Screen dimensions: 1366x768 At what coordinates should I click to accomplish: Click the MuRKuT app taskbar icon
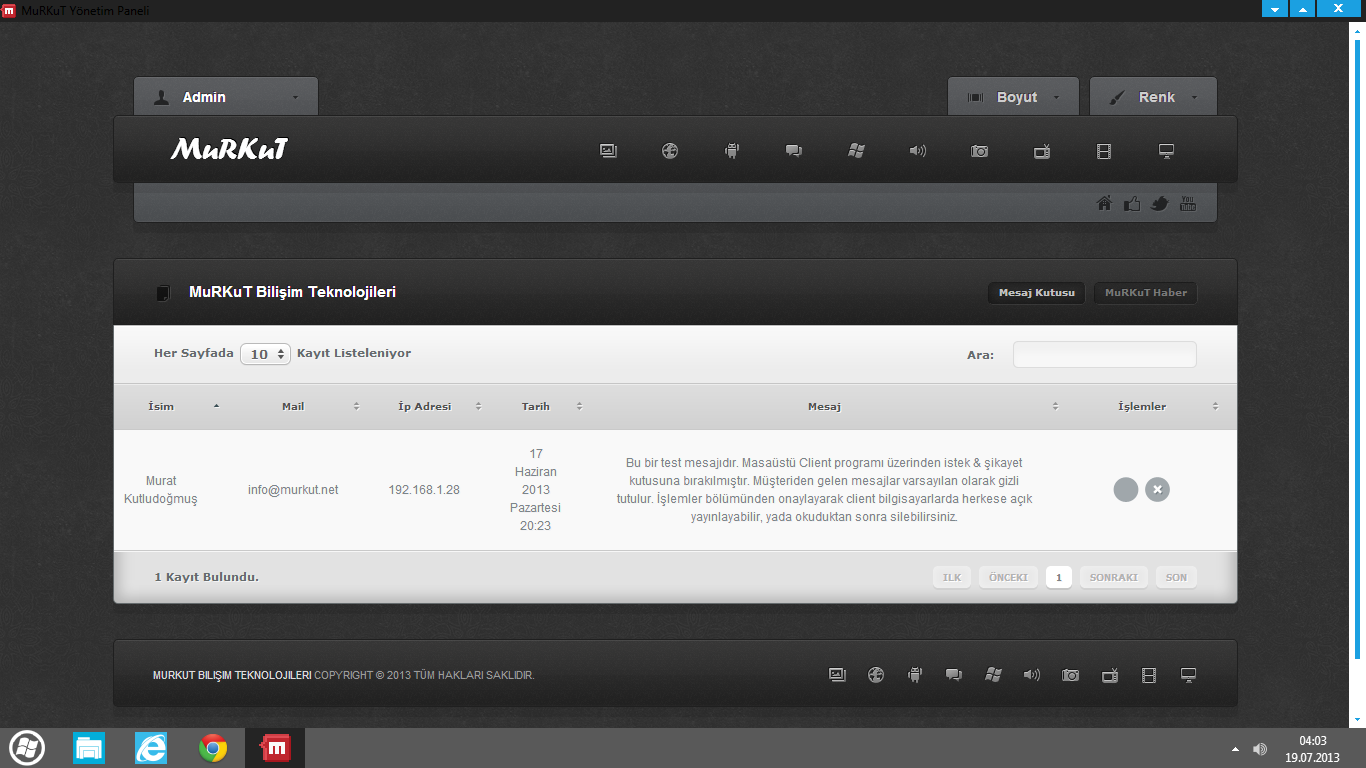(275, 748)
